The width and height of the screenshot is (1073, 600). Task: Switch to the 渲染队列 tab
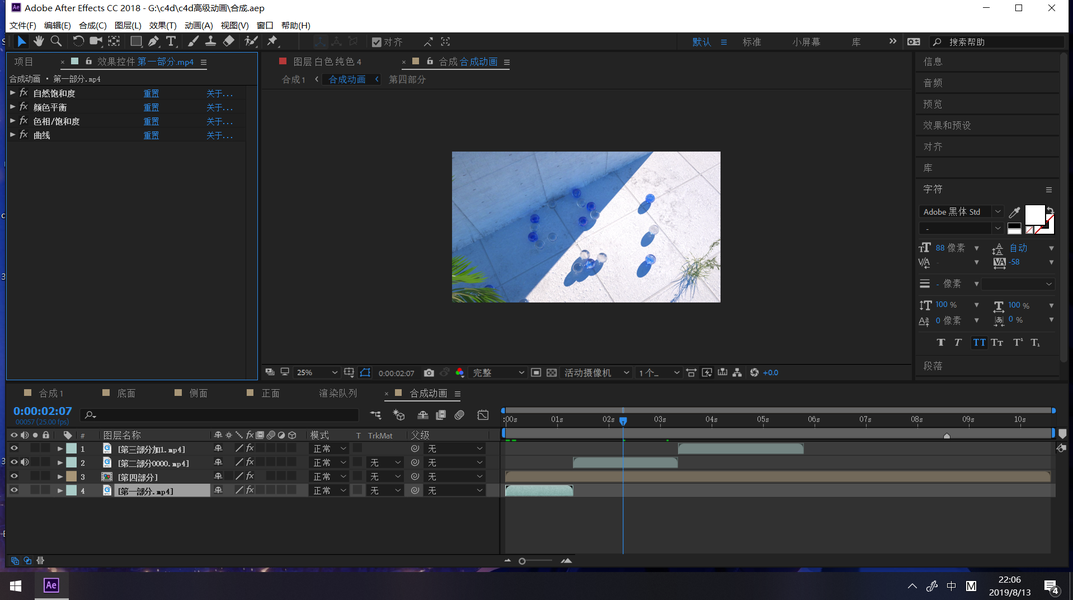click(x=338, y=393)
